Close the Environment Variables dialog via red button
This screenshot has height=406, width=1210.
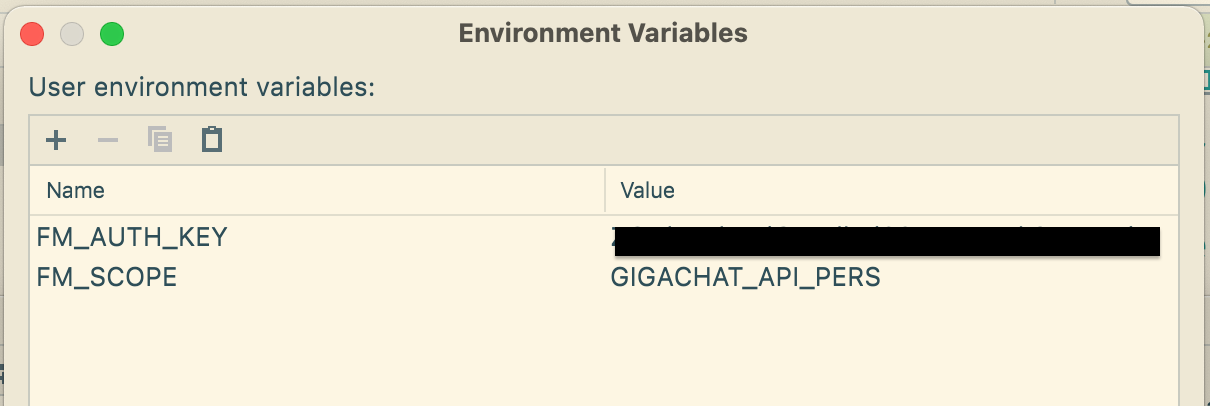32,34
